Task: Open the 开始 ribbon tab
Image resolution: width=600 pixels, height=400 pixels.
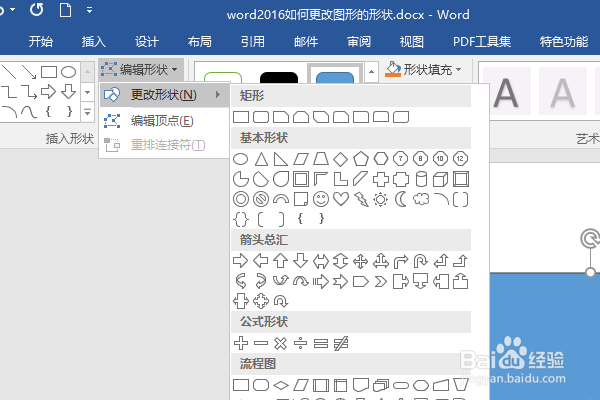Action: 41,41
